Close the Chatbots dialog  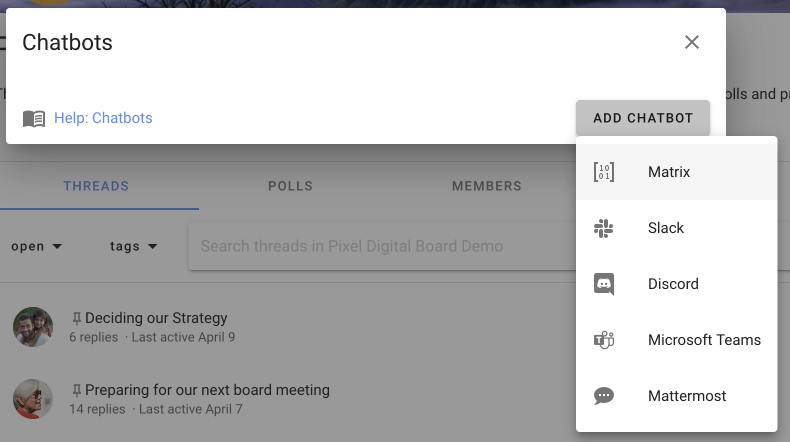[x=692, y=42]
